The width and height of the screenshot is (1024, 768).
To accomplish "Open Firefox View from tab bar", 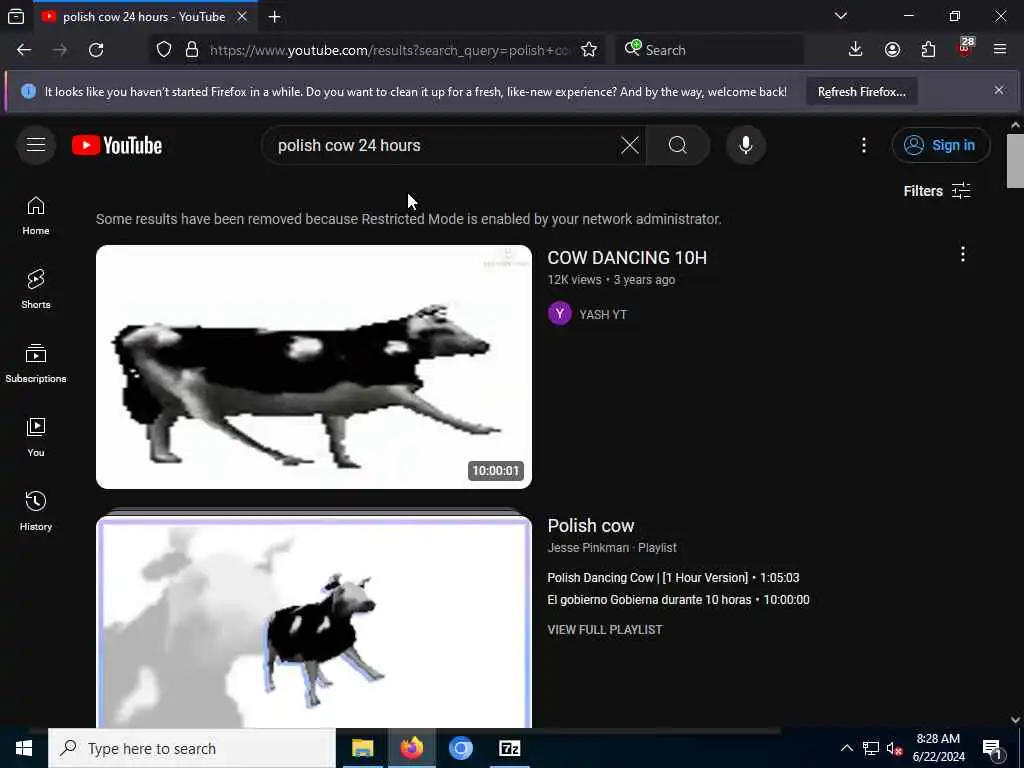I will pyautogui.click(x=16, y=16).
